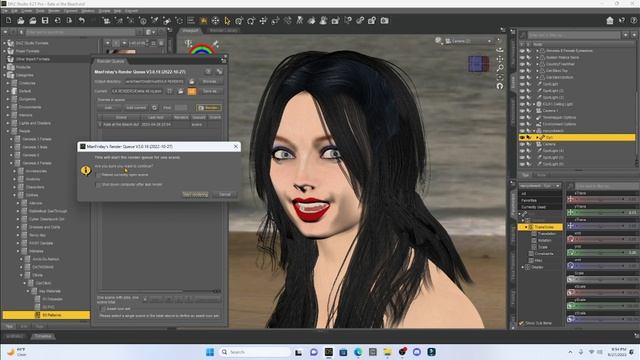Switch to DAZ Studio taskbar icon
This screenshot has height=360, width=640.
(x=329, y=352)
